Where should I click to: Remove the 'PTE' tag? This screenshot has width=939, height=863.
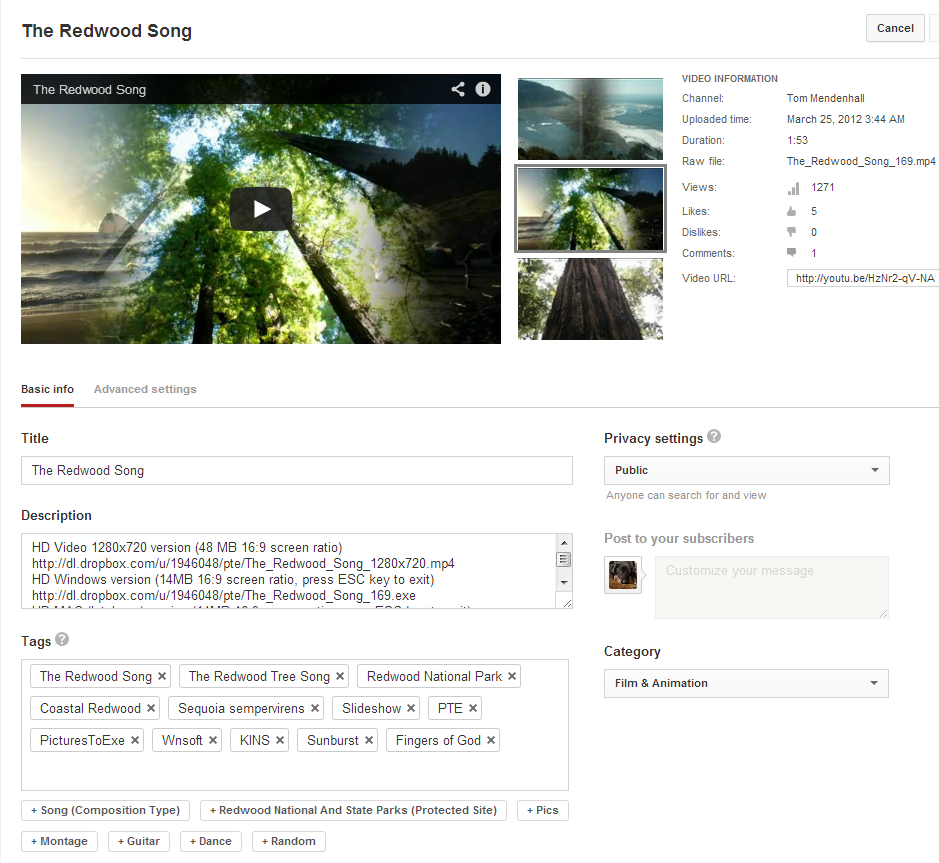coord(473,708)
